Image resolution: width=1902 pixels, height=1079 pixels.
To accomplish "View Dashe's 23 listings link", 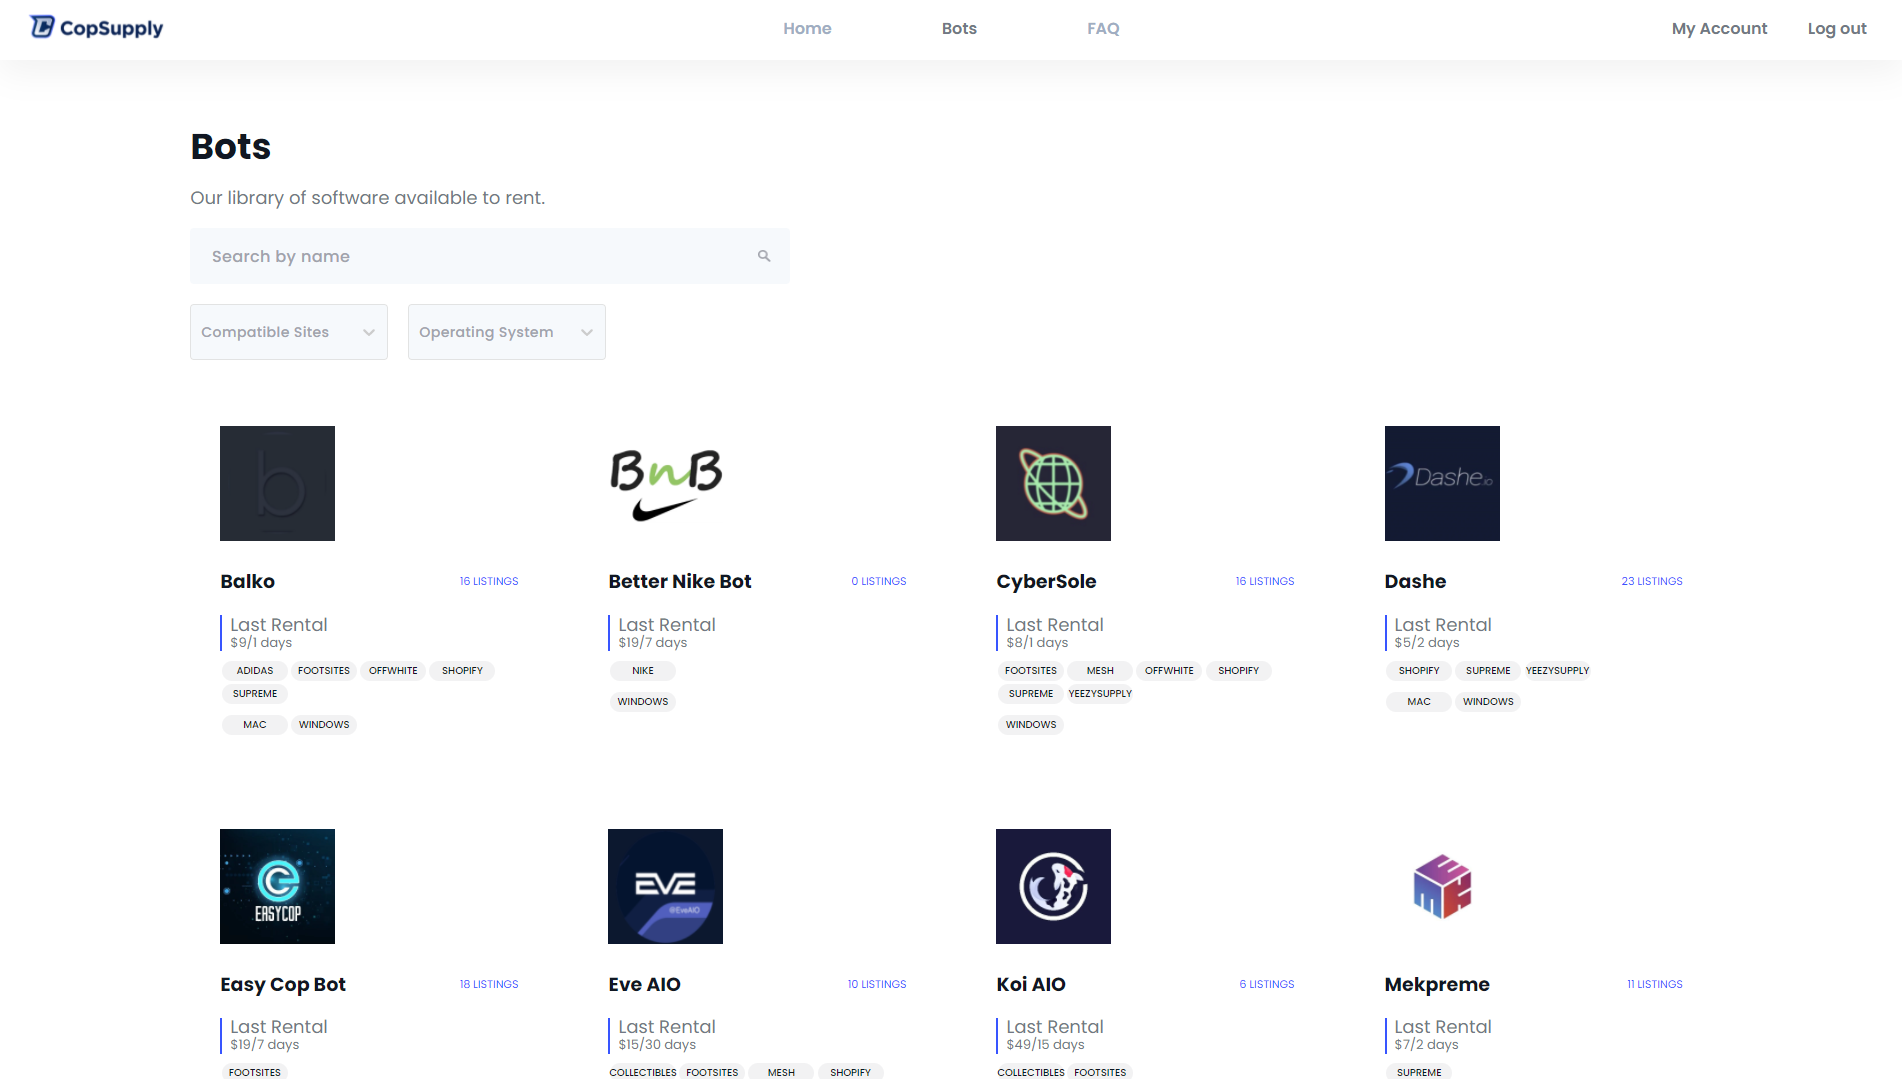I will [x=1651, y=581].
